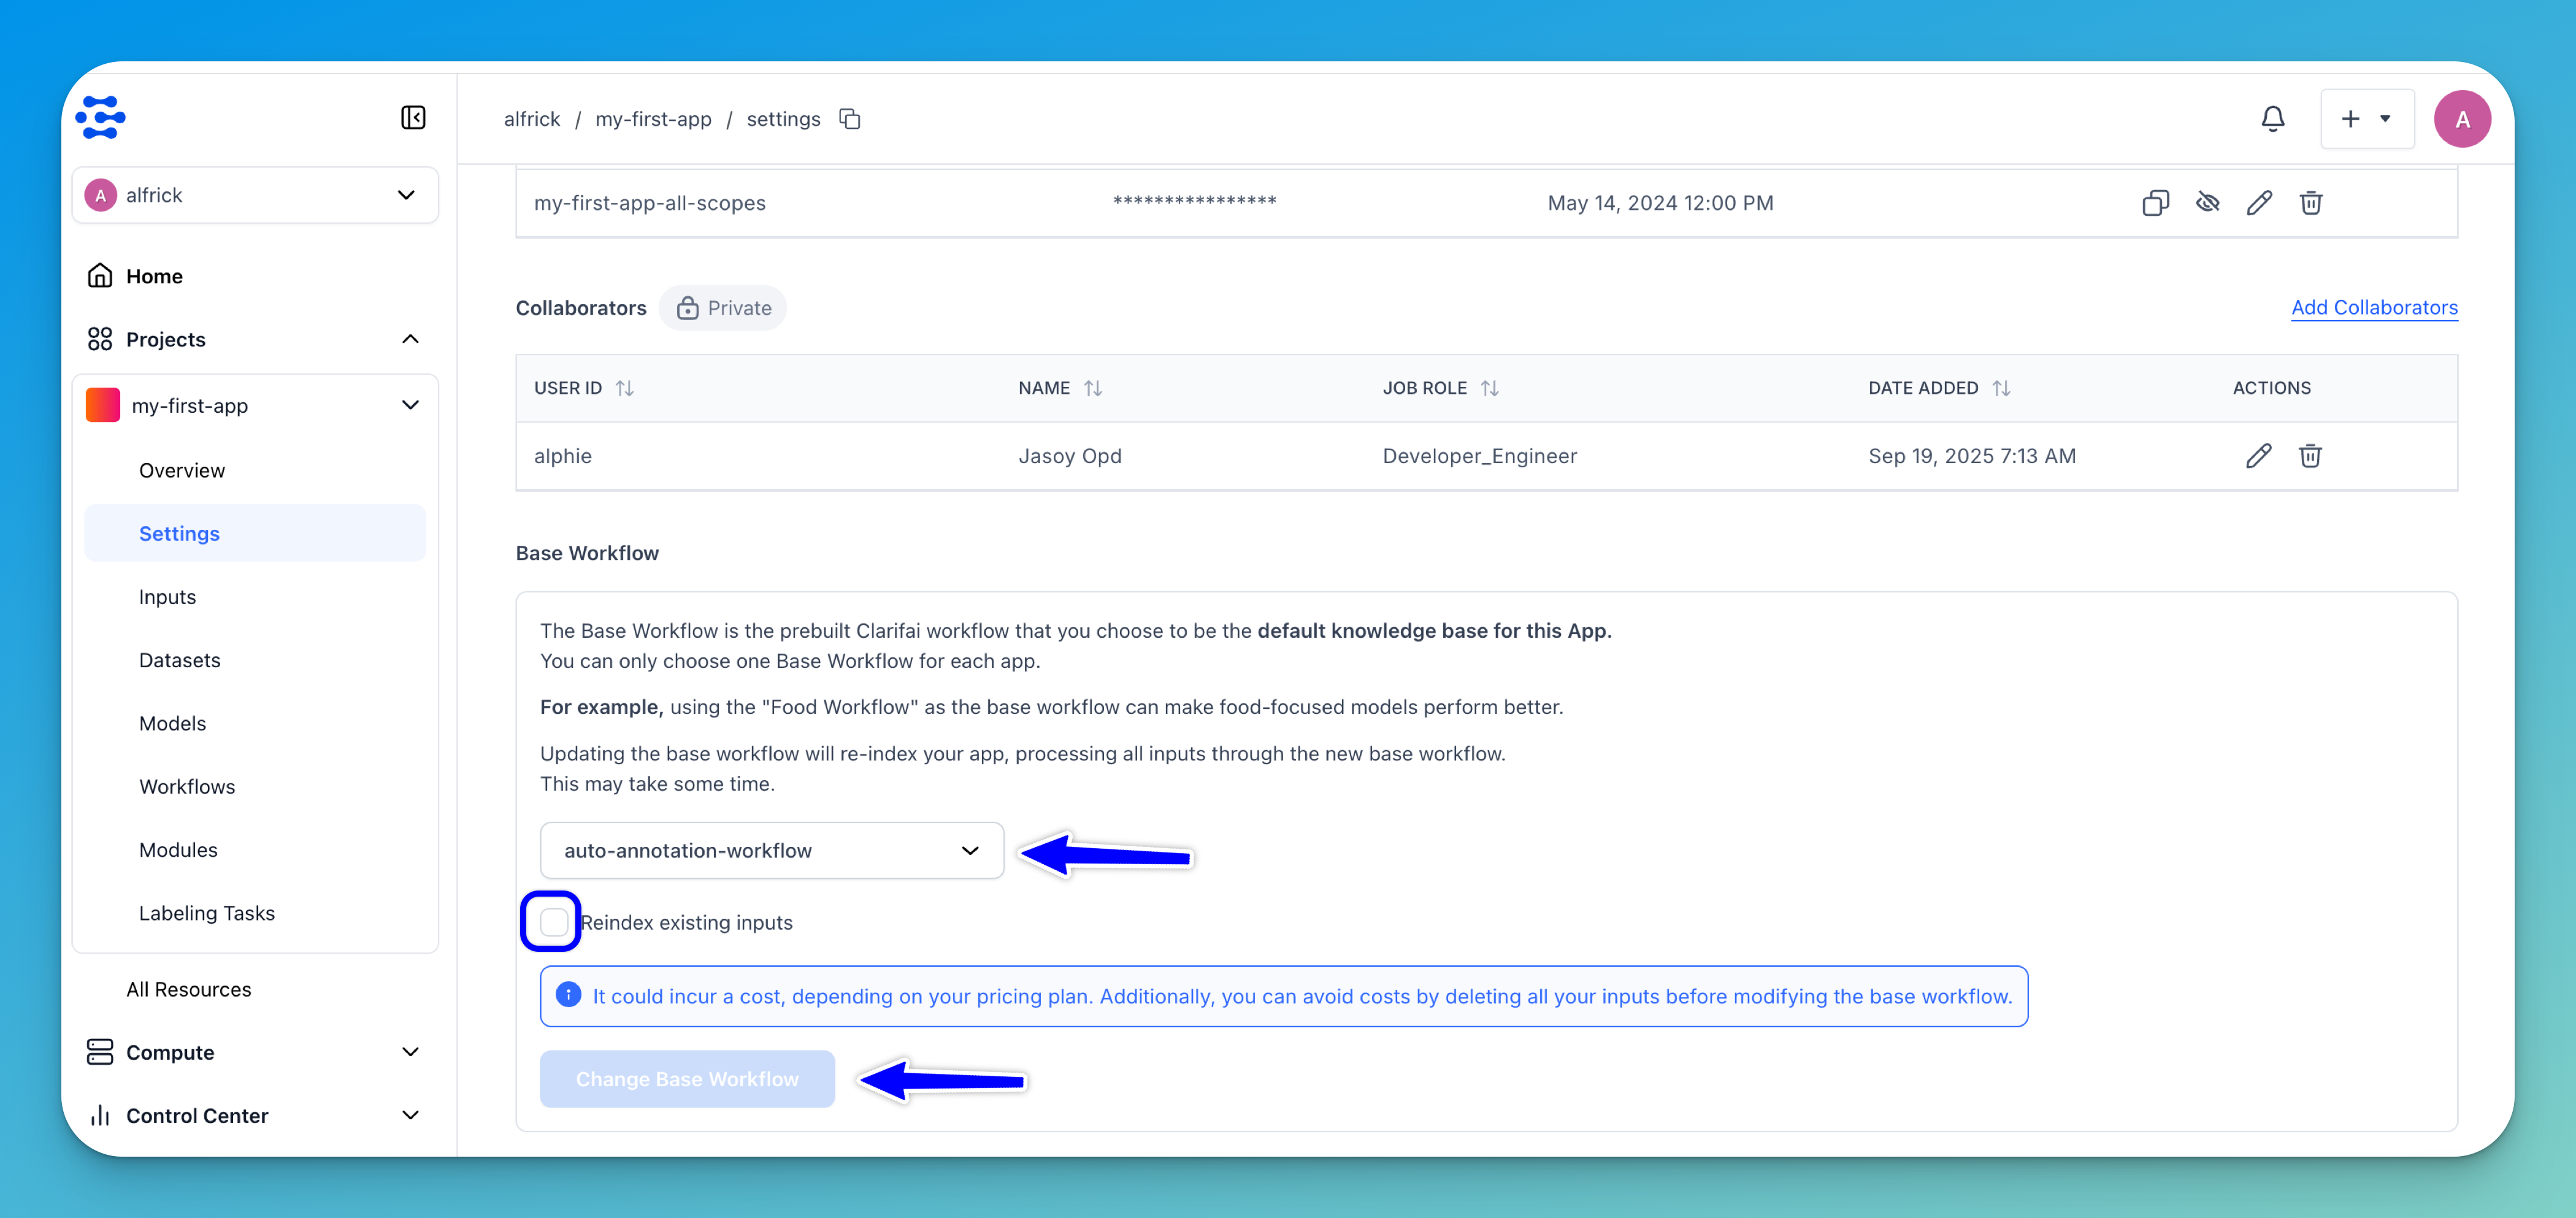This screenshot has width=2576, height=1218.
Task: Sort collaborators by User ID
Action: (624, 388)
